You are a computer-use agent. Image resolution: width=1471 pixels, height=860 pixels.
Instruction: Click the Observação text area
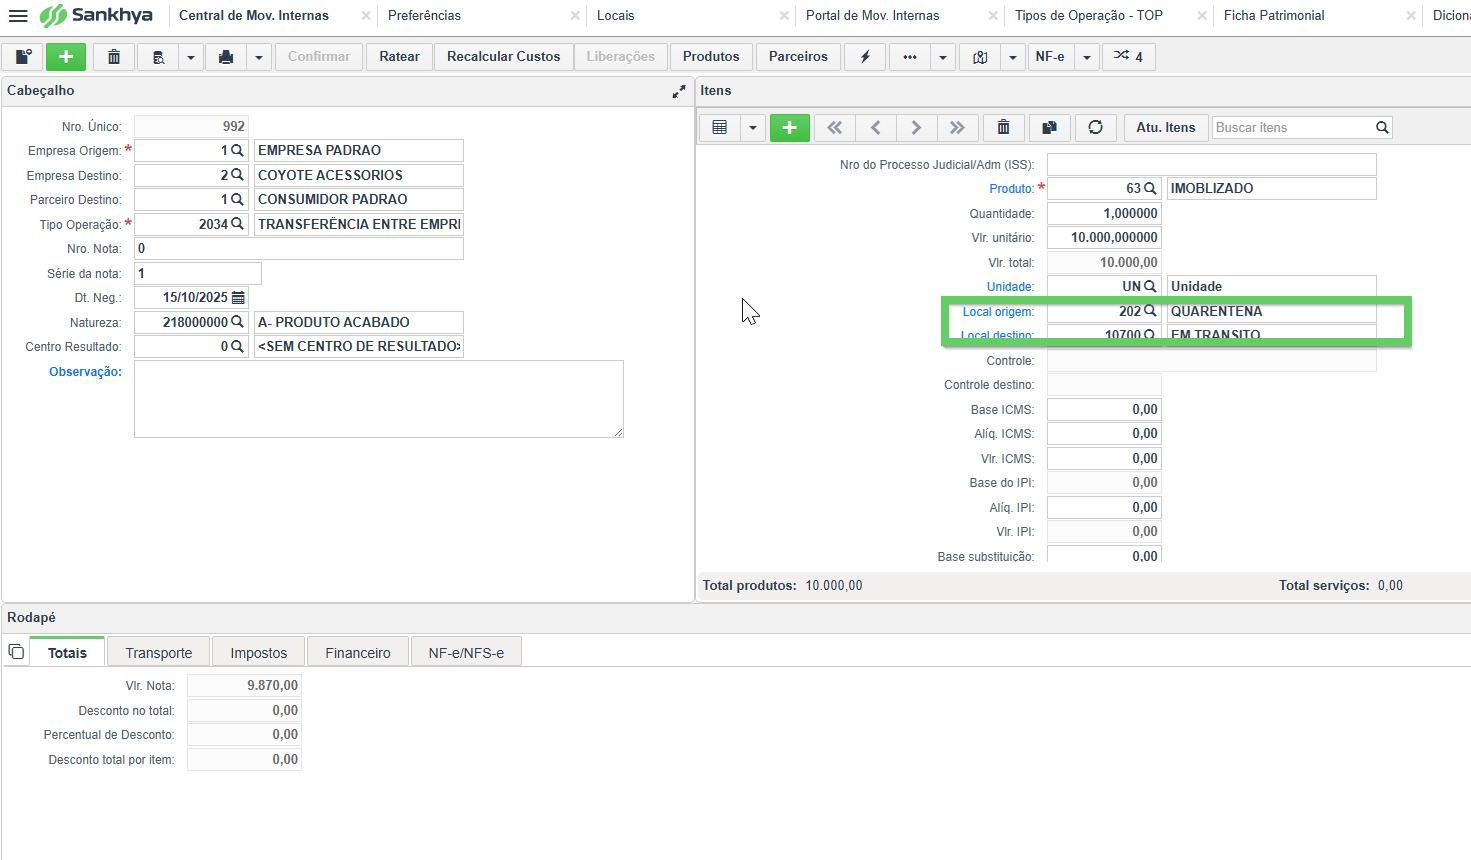[x=379, y=399]
